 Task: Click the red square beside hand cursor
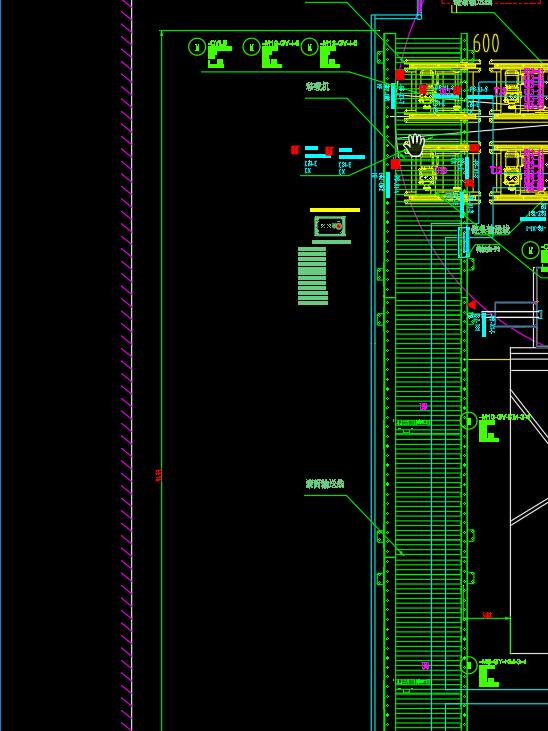[x=395, y=164]
